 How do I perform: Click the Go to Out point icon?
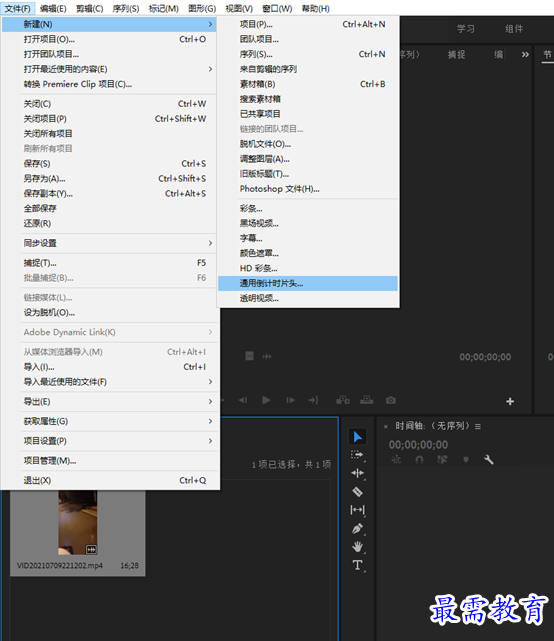coord(314,400)
